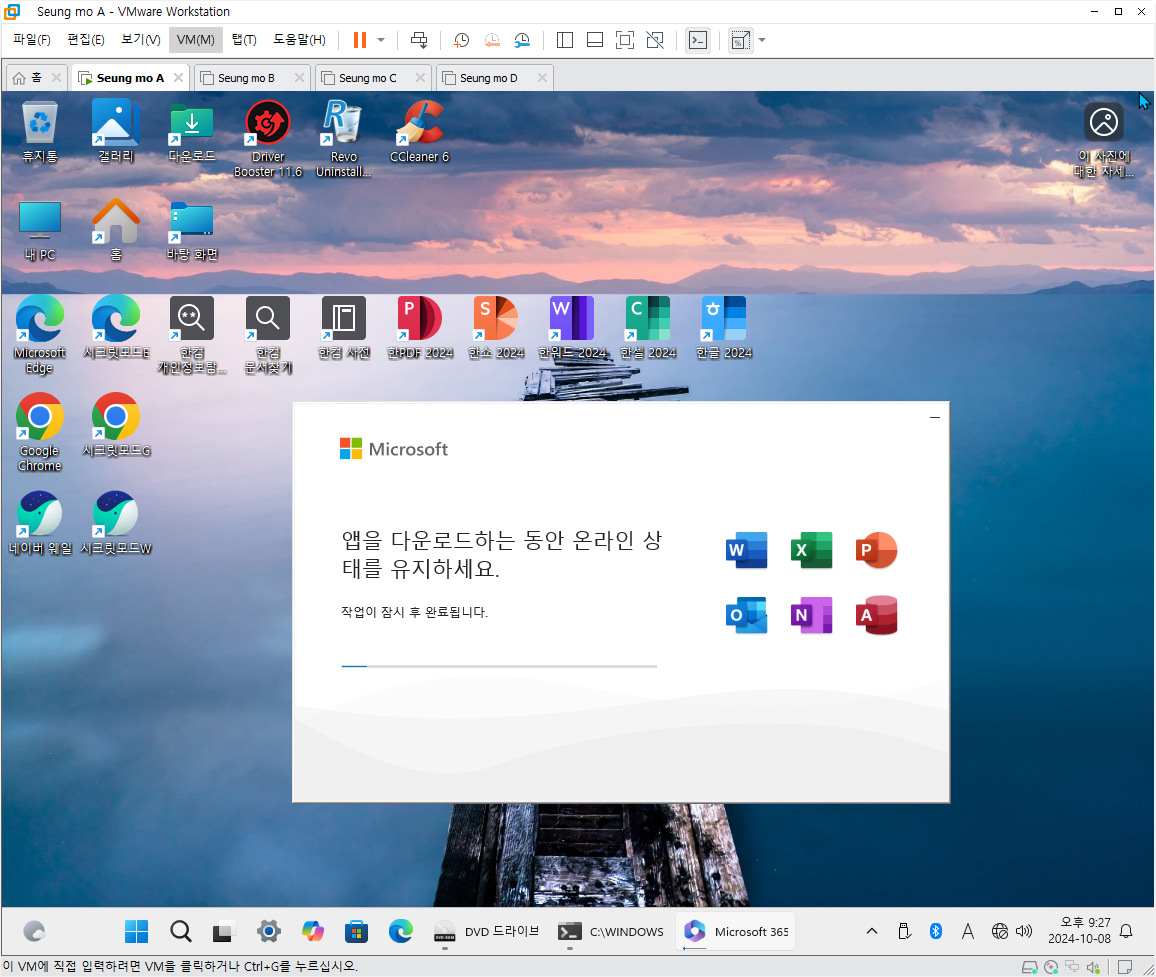Open the power options dropdown arrow
Viewport: 1156px width, 977px height.
click(381, 40)
